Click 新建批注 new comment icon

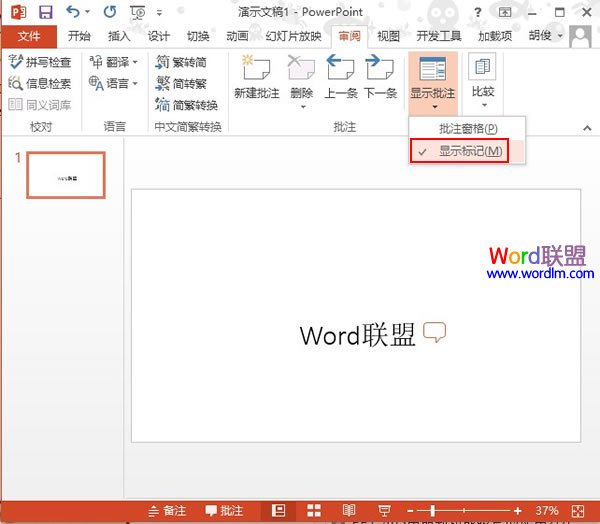point(256,67)
